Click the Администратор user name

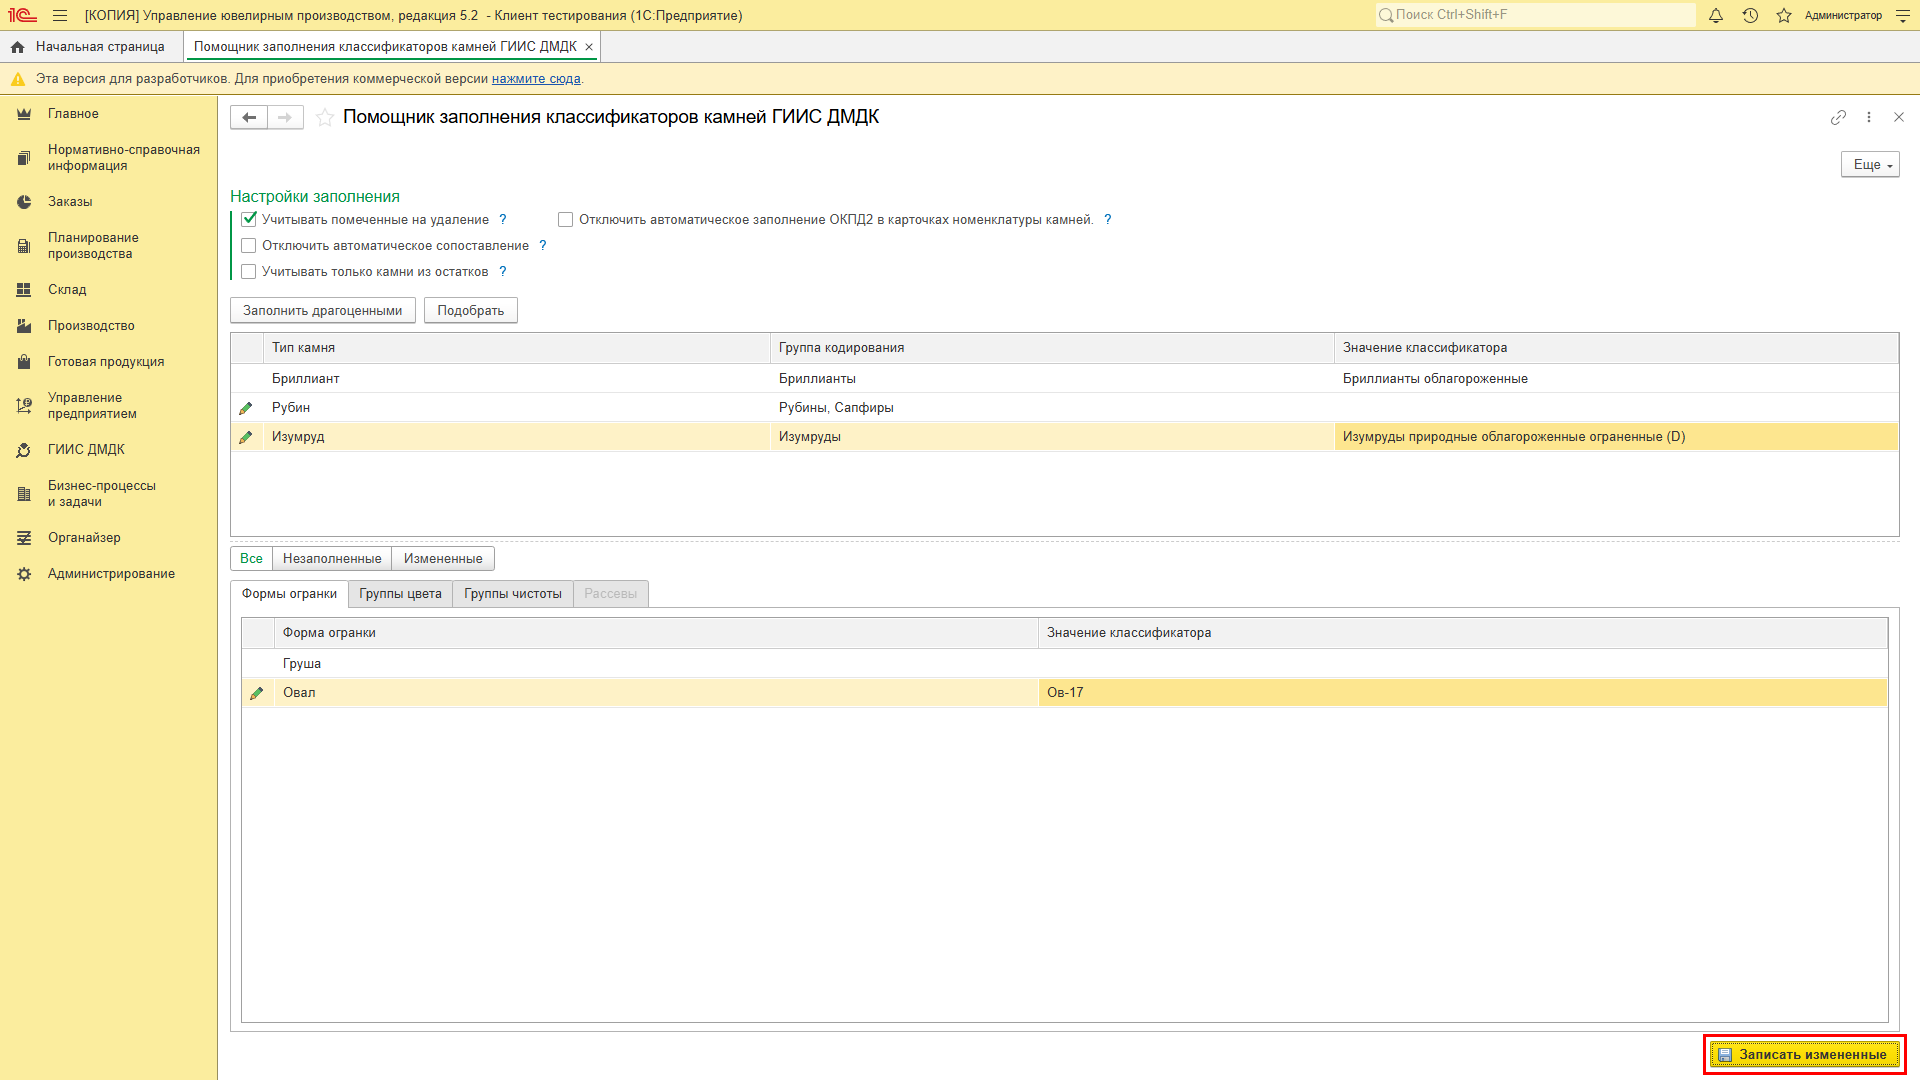click(x=1843, y=16)
